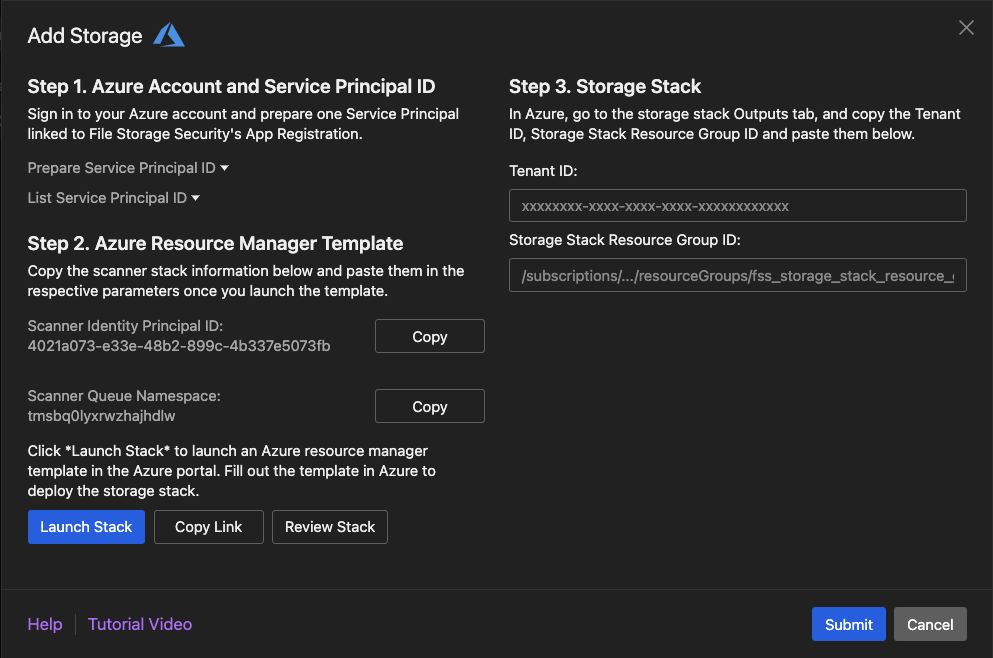Screen dimensions: 993x658
Task: Submit the storage form
Action: (x=848, y=624)
